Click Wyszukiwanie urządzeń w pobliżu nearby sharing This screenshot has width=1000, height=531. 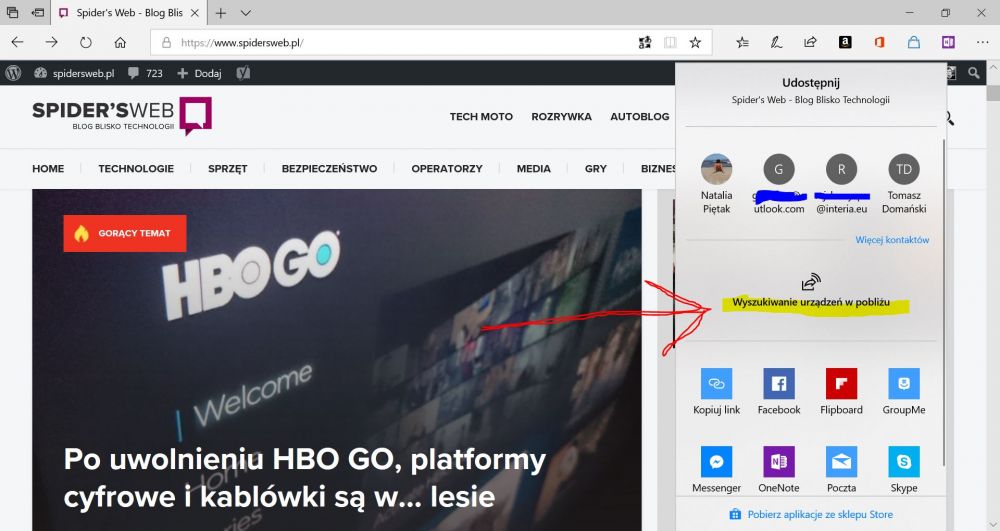811,293
